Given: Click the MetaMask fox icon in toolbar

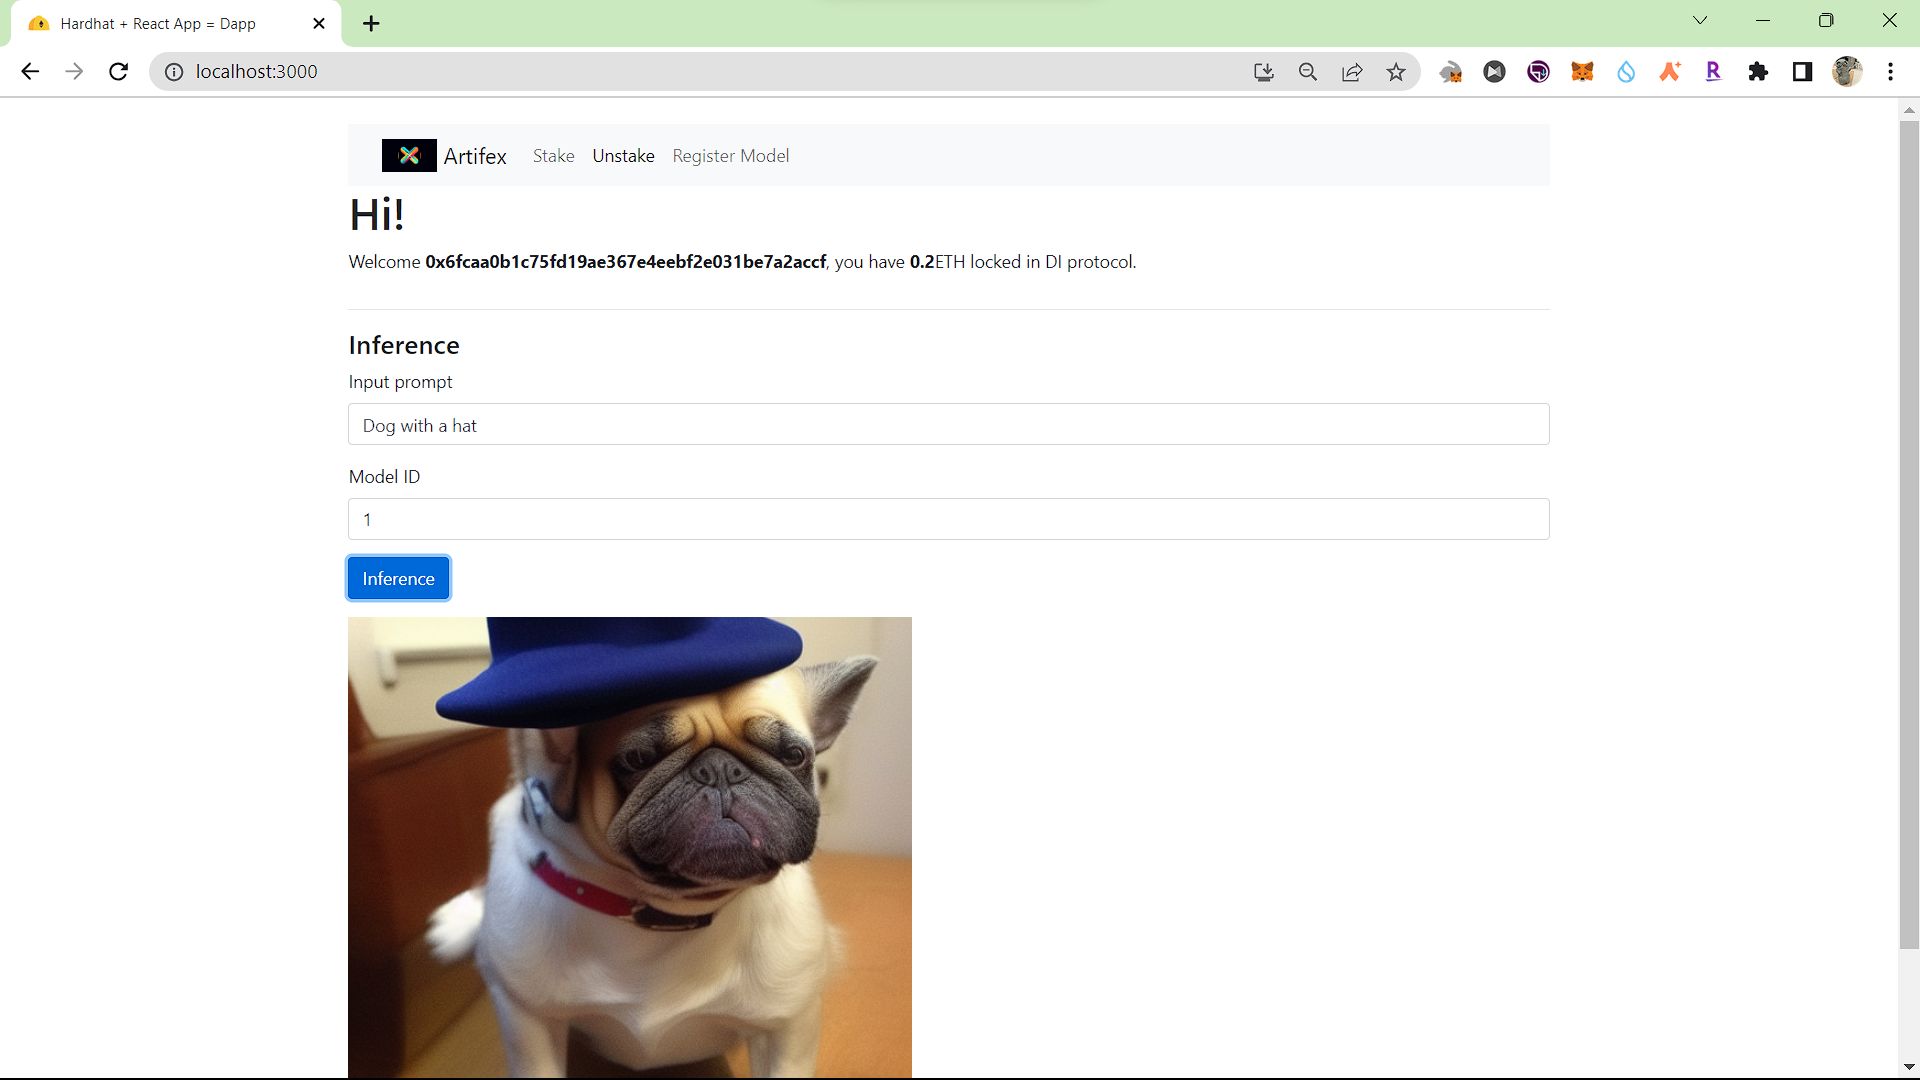Looking at the screenshot, I should tap(1581, 71).
